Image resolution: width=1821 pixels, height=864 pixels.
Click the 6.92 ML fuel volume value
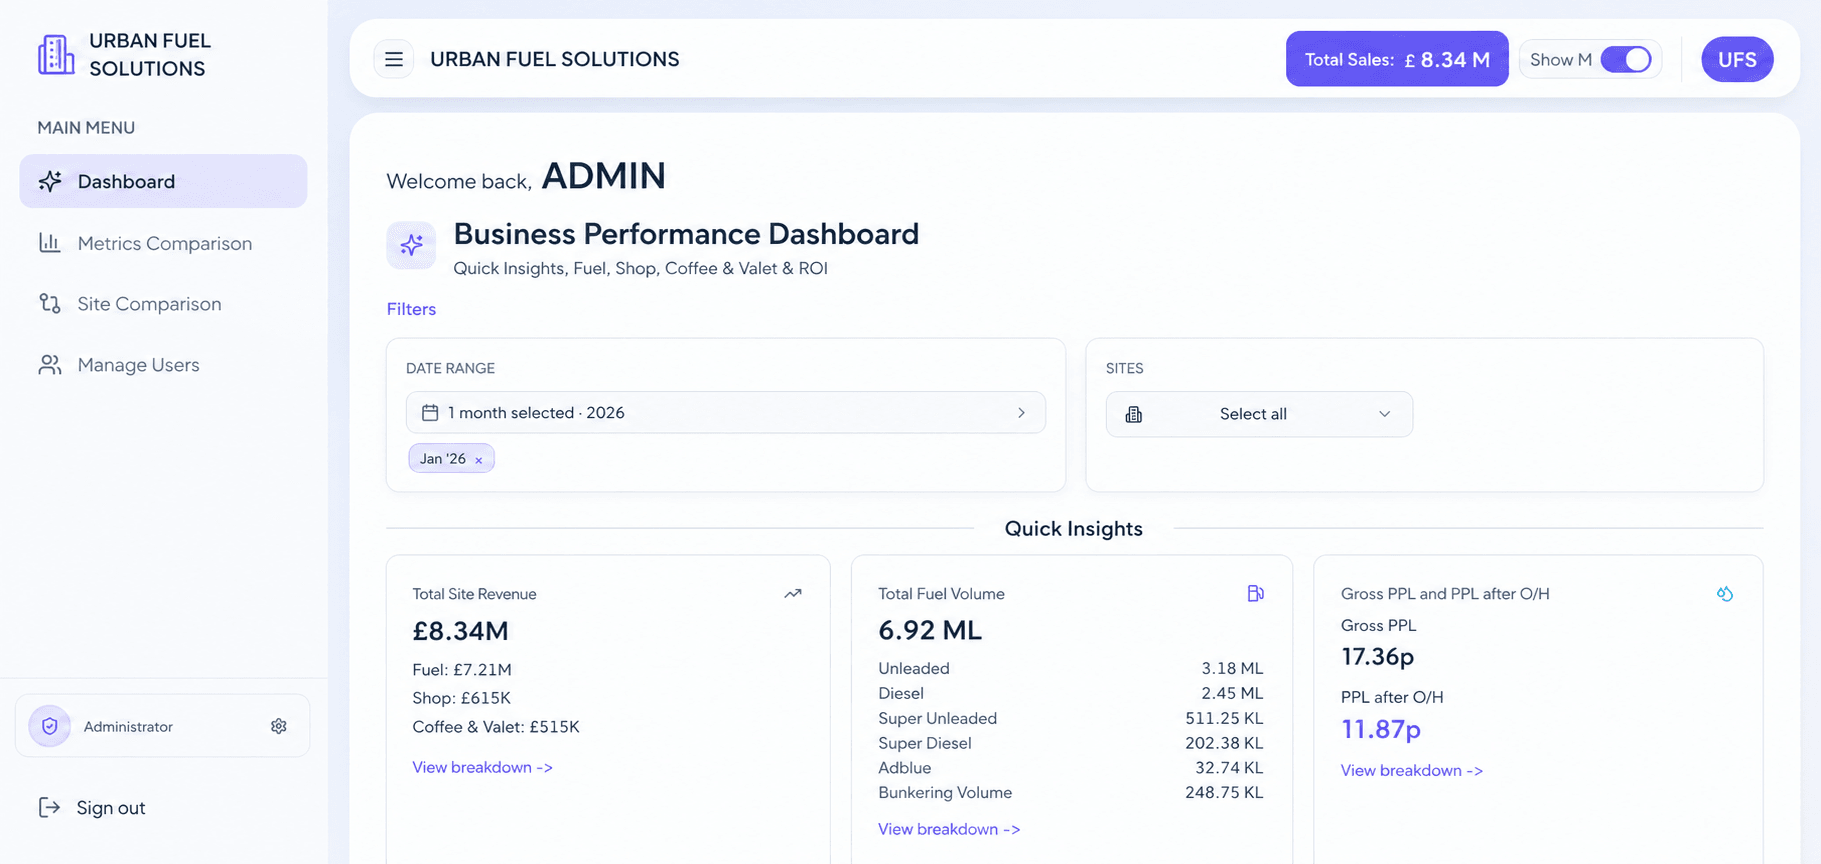pos(930,630)
